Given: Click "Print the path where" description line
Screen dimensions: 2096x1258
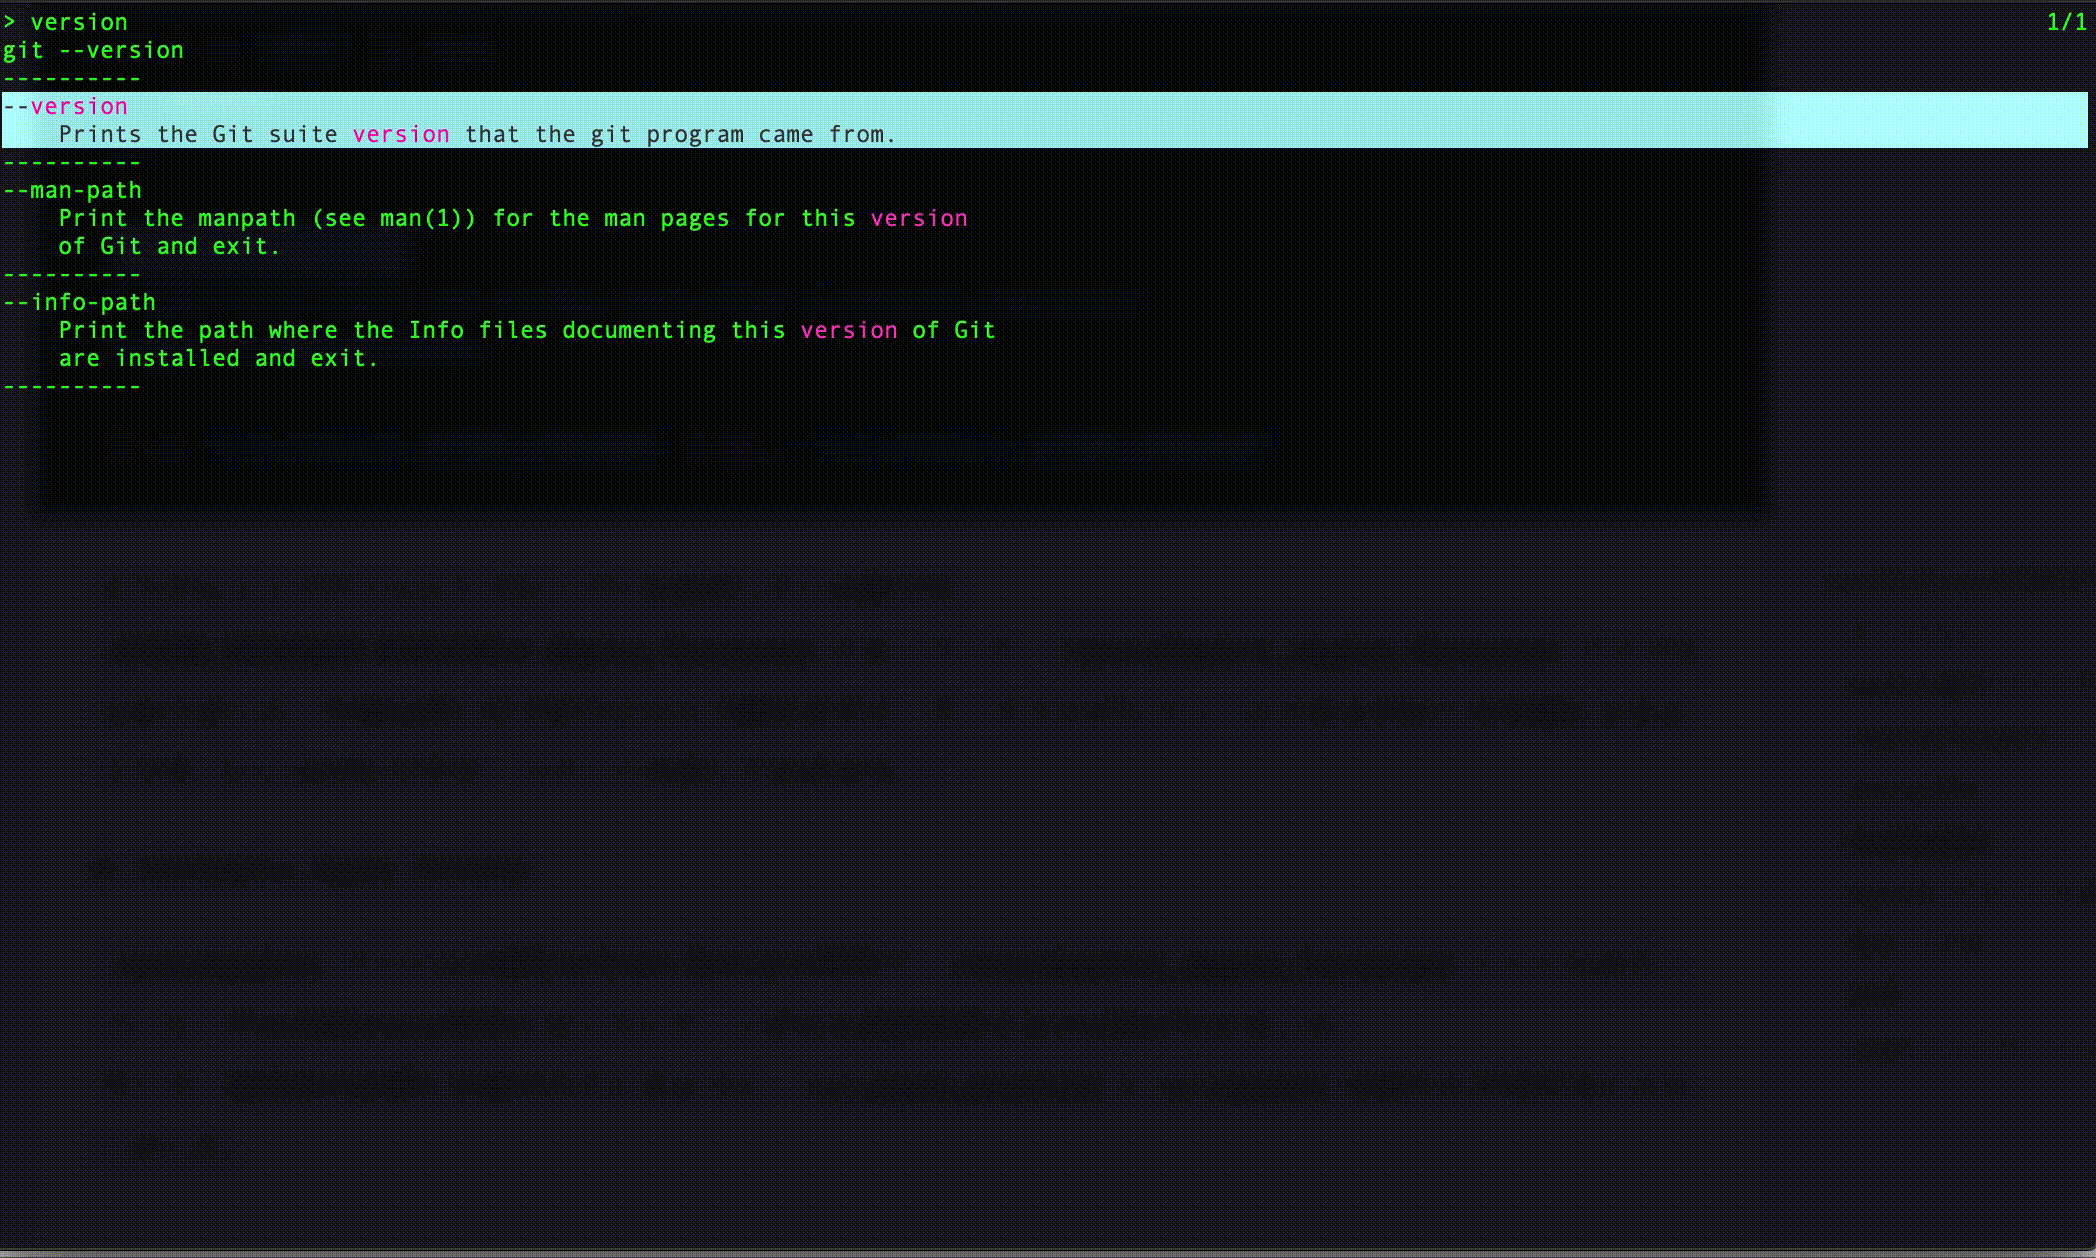Looking at the screenshot, I should (x=200, y=330).
